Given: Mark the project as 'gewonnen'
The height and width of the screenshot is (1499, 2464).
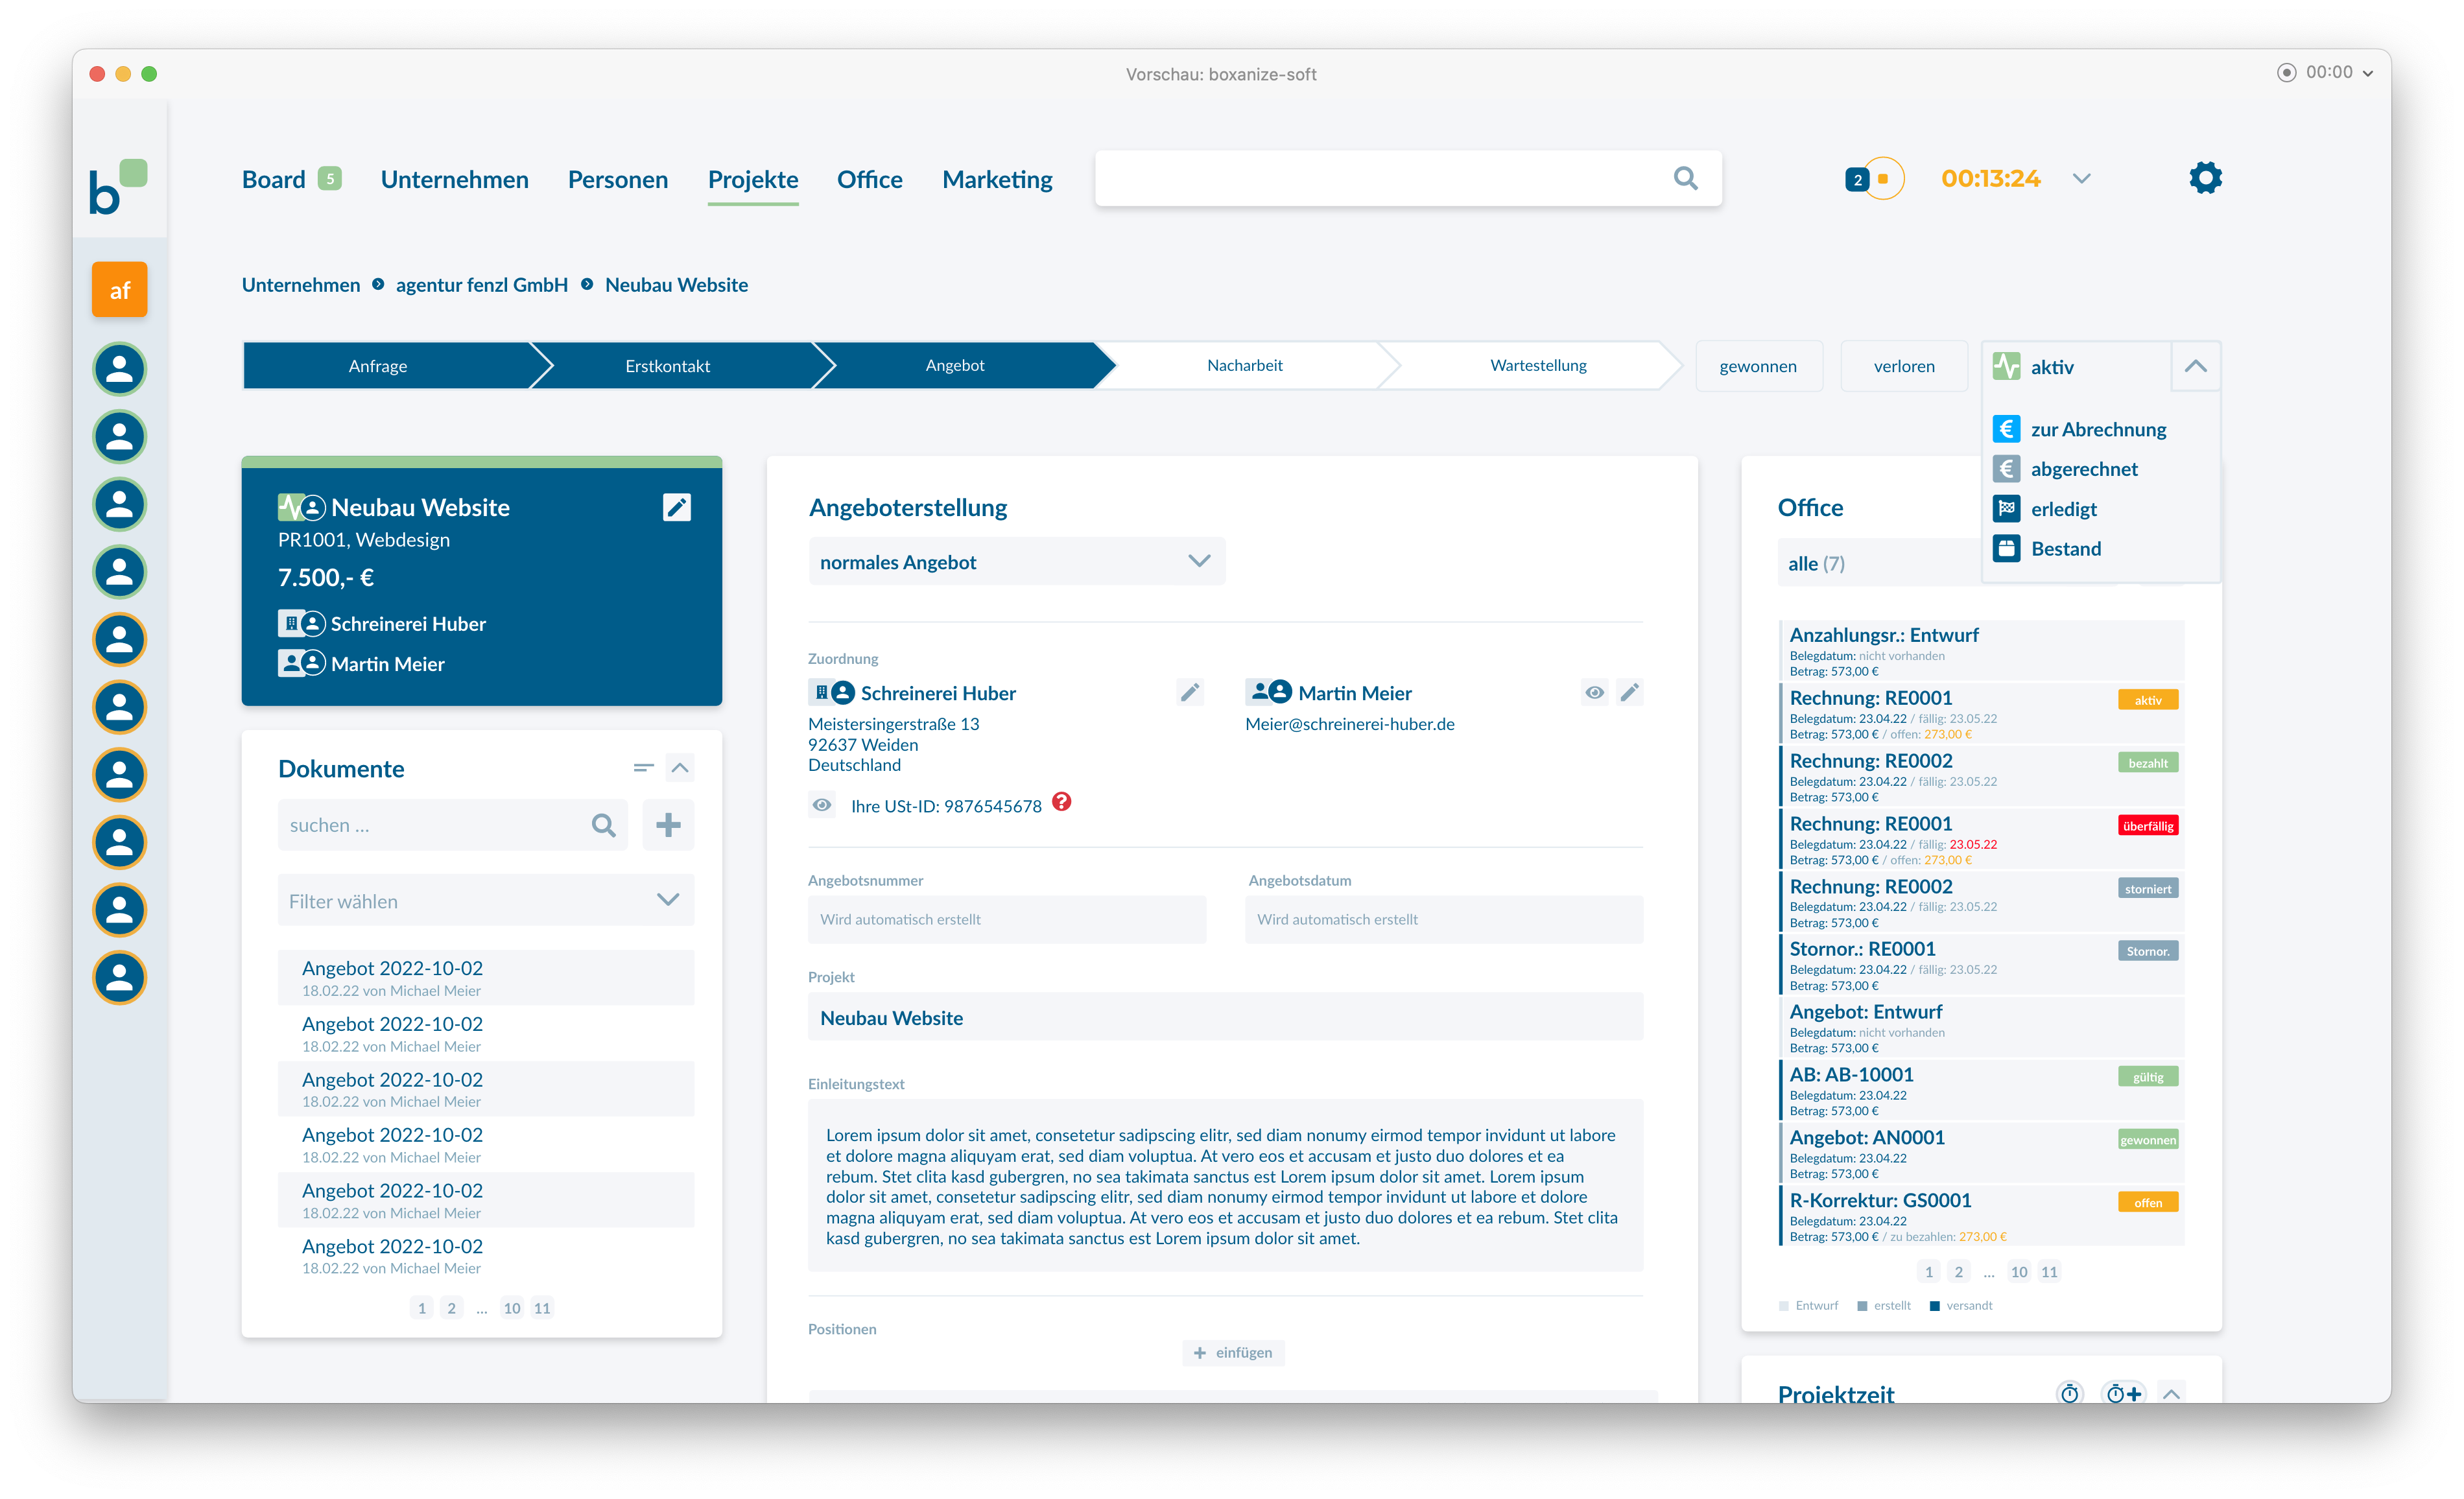Looking at the screenshot, I should coord(1758,366).
